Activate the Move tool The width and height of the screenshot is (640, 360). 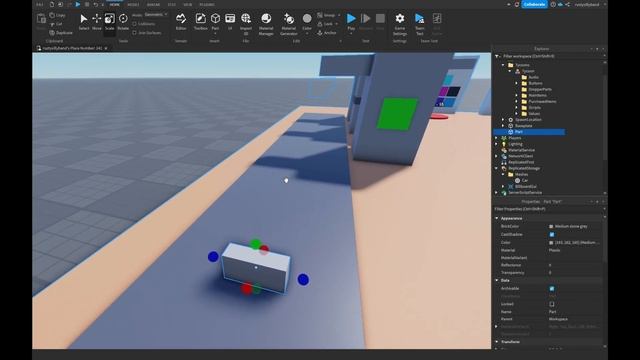point(97,22)
